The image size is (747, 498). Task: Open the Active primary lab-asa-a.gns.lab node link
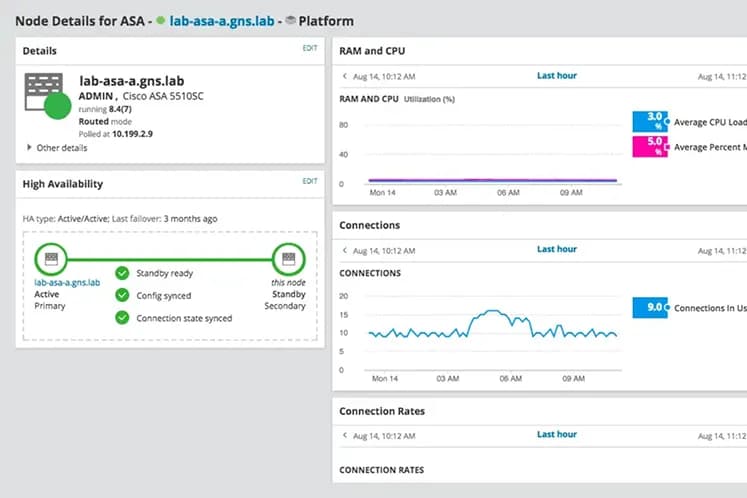[x=67, y=283]
